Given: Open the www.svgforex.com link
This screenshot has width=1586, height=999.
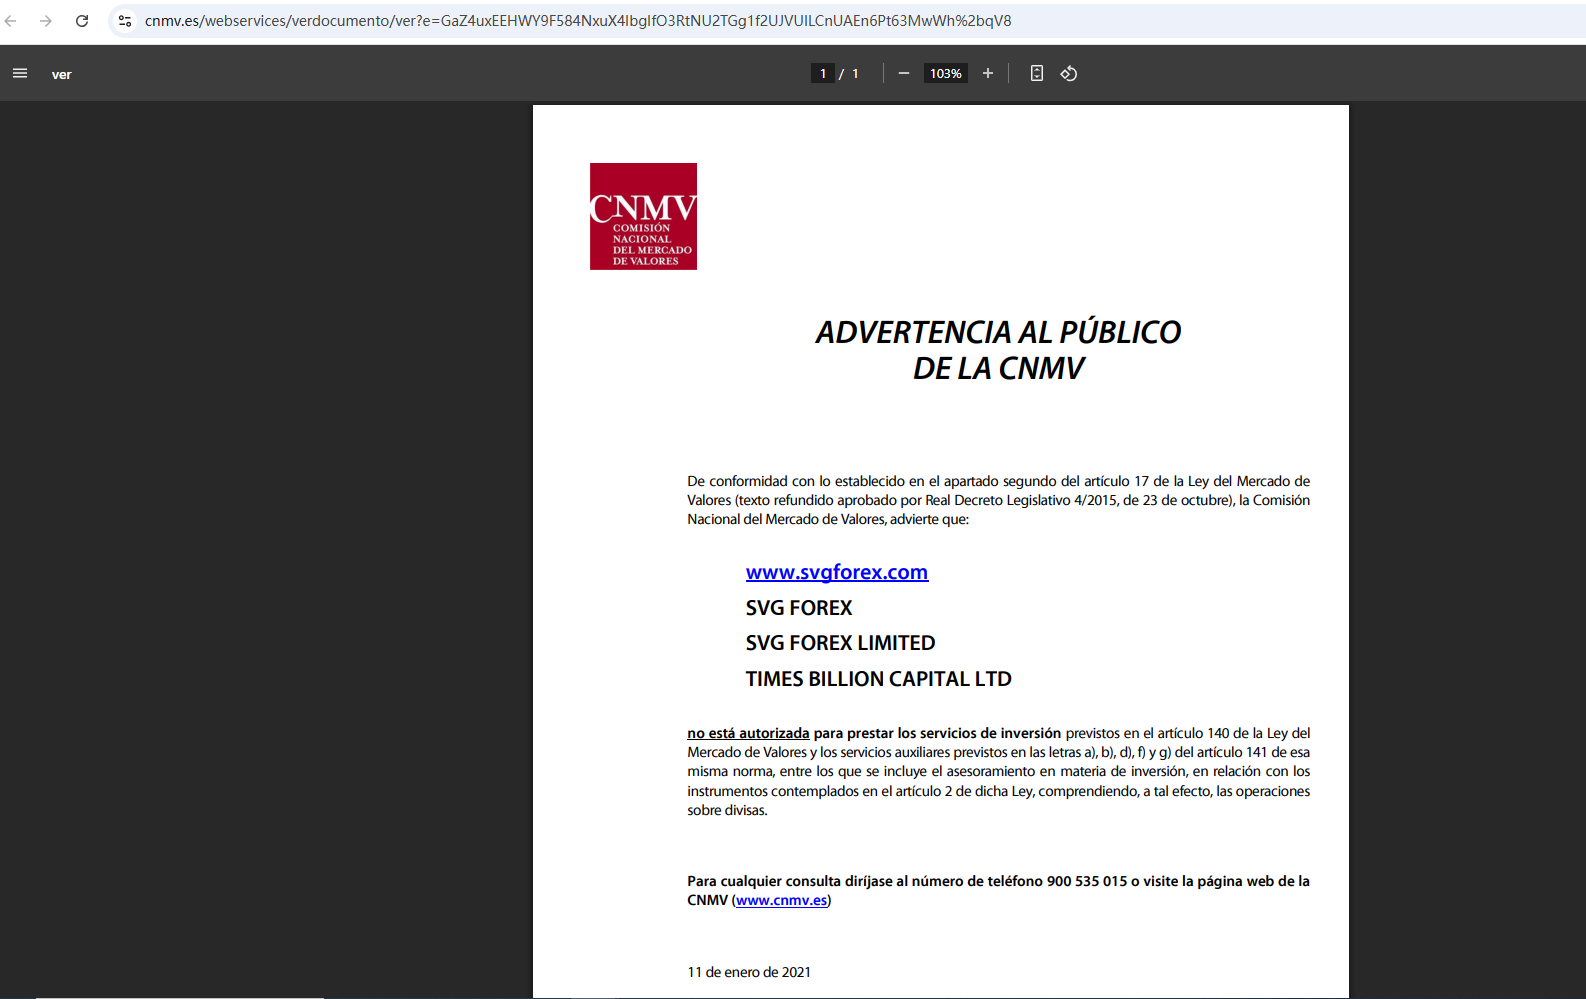Looking at the screenshot, I should (836, 572).
